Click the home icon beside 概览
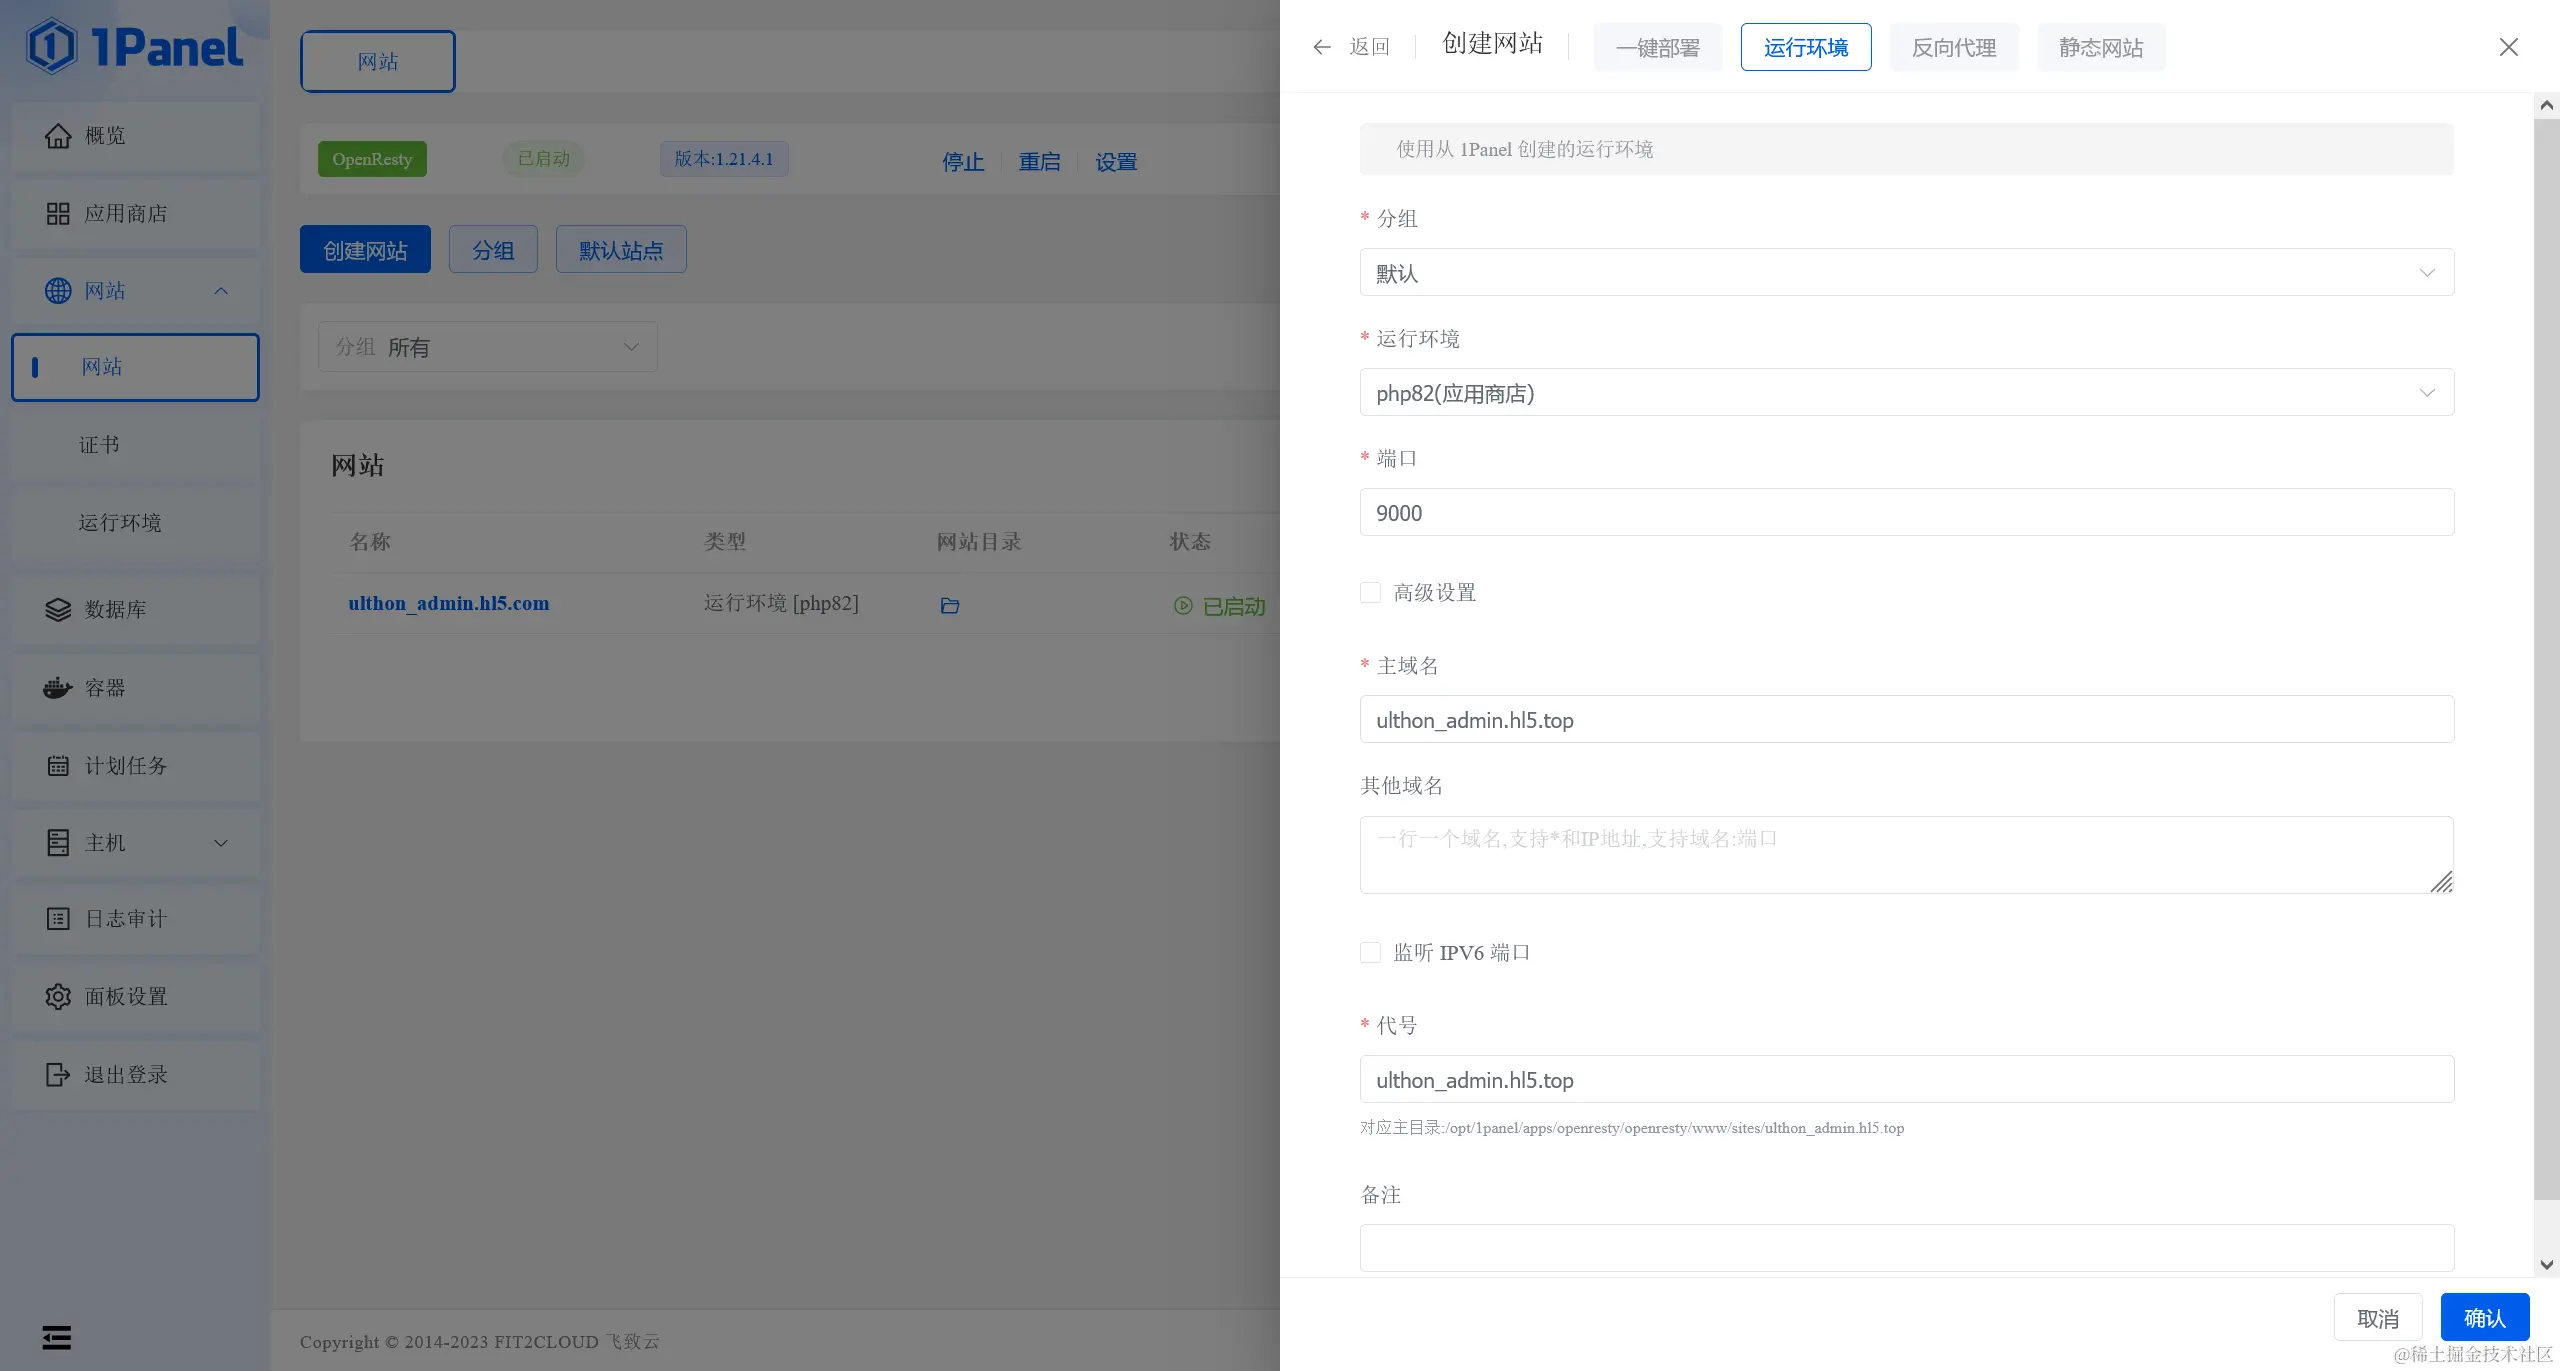Viewport: 2560px width, 1371px height. point(58,136)
